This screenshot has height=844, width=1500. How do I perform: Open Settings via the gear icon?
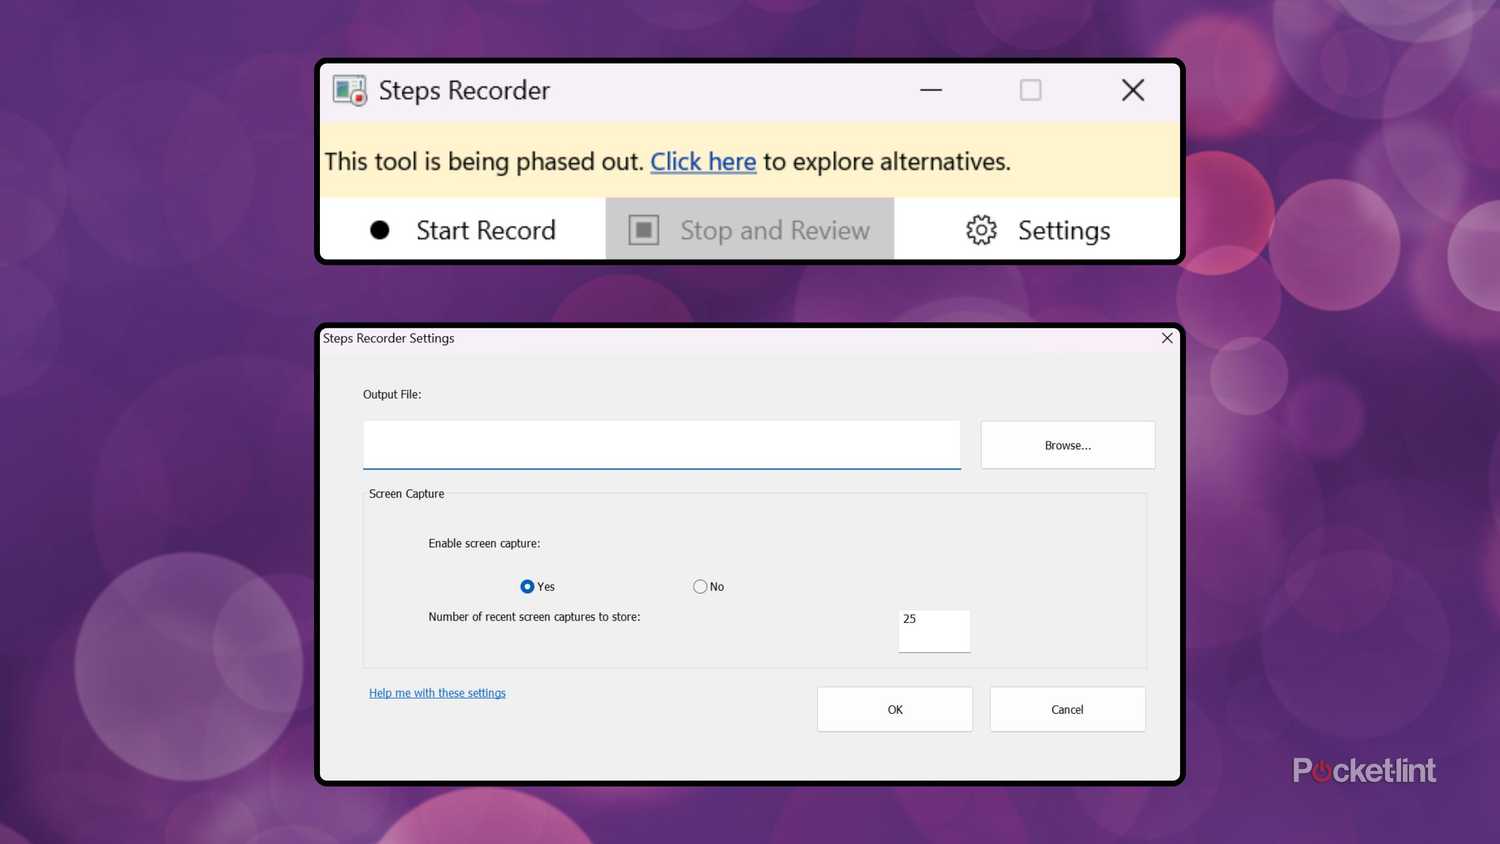point(981,230)
